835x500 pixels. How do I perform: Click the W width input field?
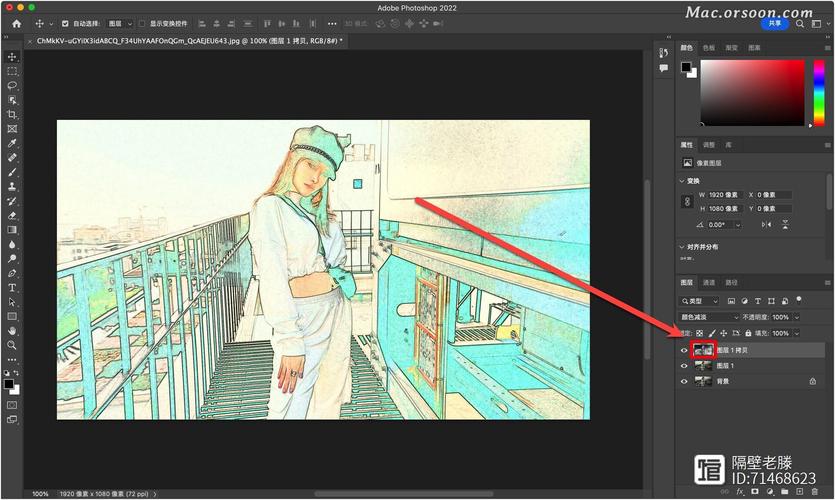coord(724,195)
